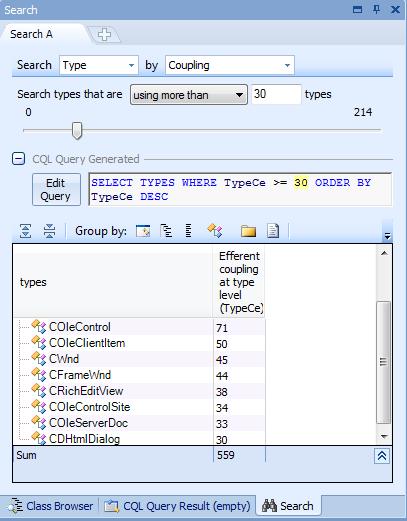Group results by assembly icon
Viewport: 407px width, 521px height.
coord(143,231)
